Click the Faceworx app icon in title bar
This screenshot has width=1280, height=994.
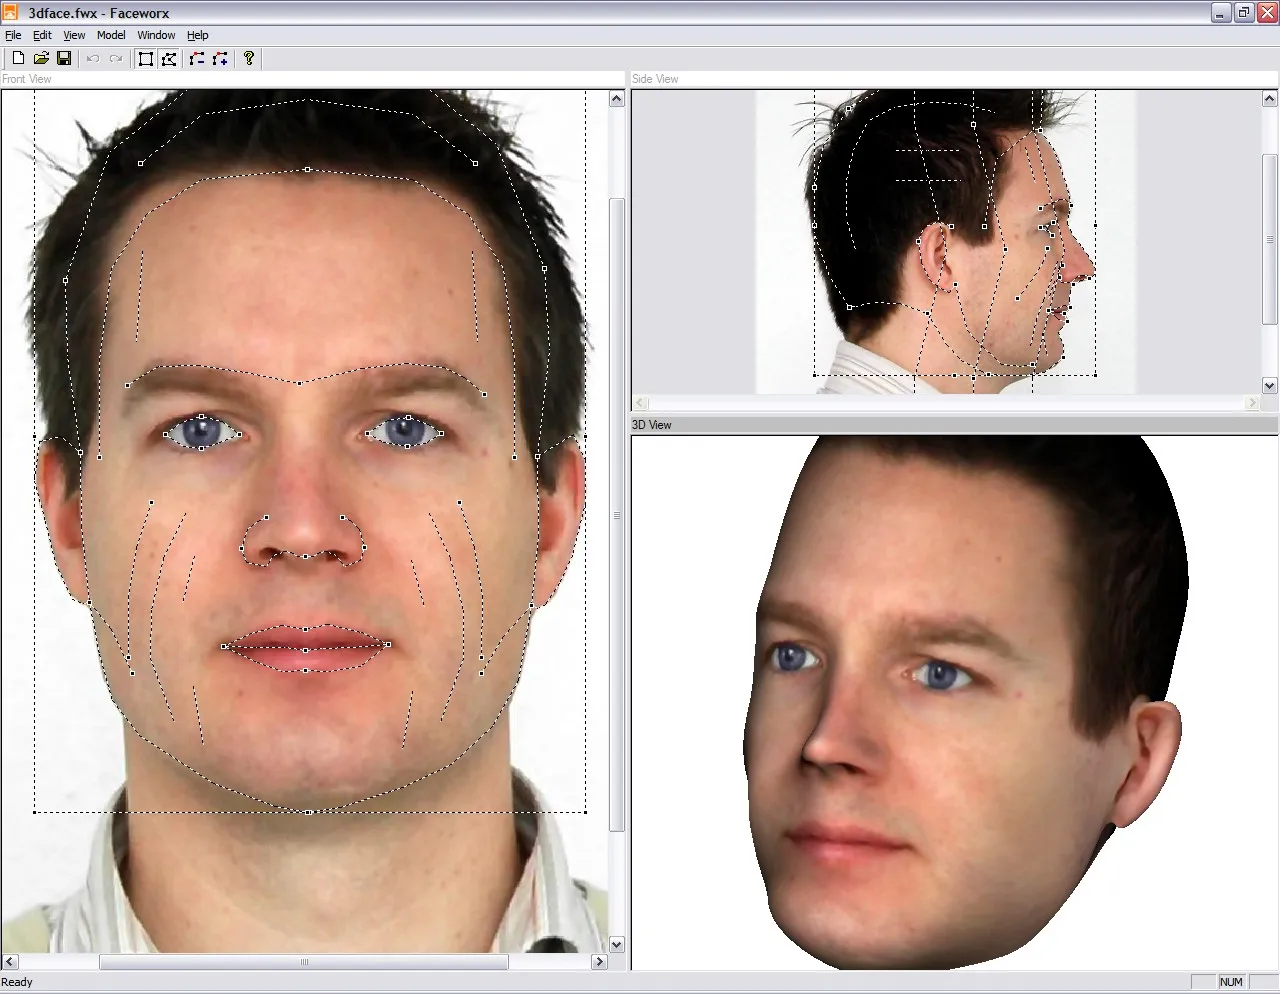coord(11,13)
